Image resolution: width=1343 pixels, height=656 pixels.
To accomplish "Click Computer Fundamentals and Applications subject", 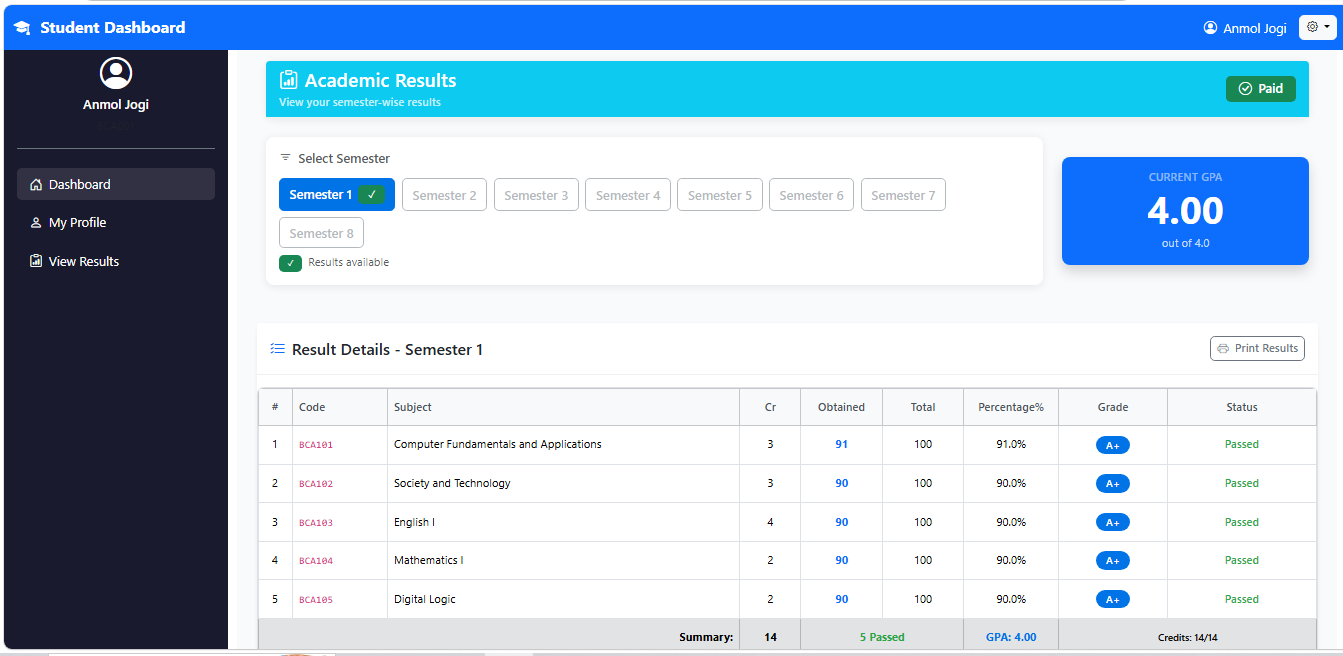I will [x=498, y=444].
